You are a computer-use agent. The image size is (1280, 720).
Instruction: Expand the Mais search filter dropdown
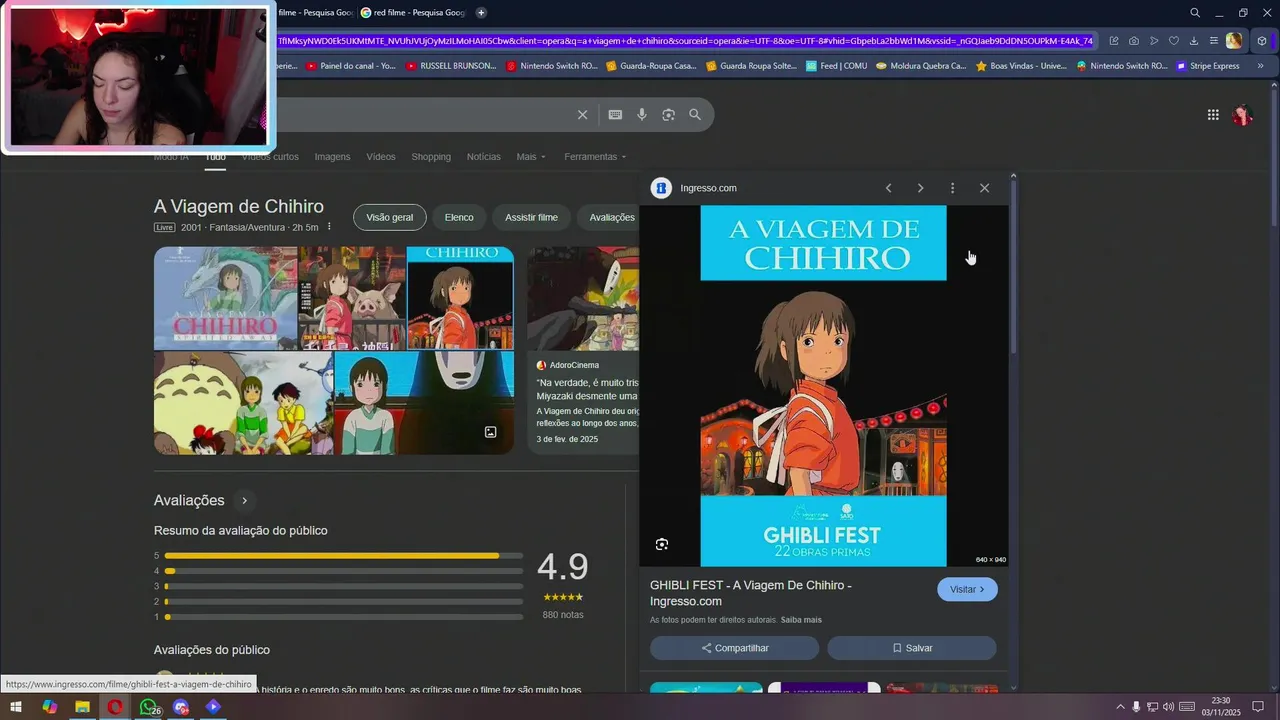(x=531, y=157)
